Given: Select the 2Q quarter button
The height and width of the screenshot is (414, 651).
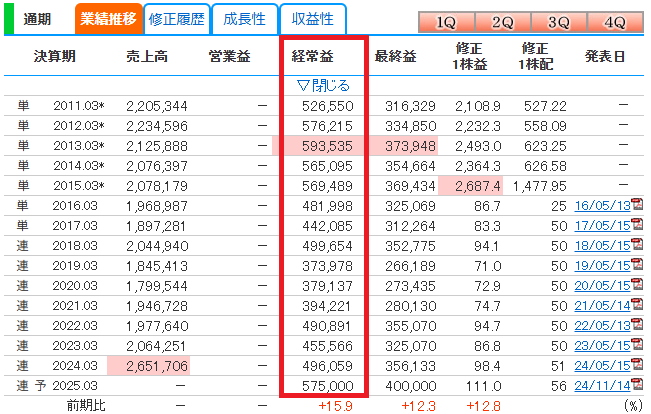Looking at the screenshot, I should click(x=502, y=22).
